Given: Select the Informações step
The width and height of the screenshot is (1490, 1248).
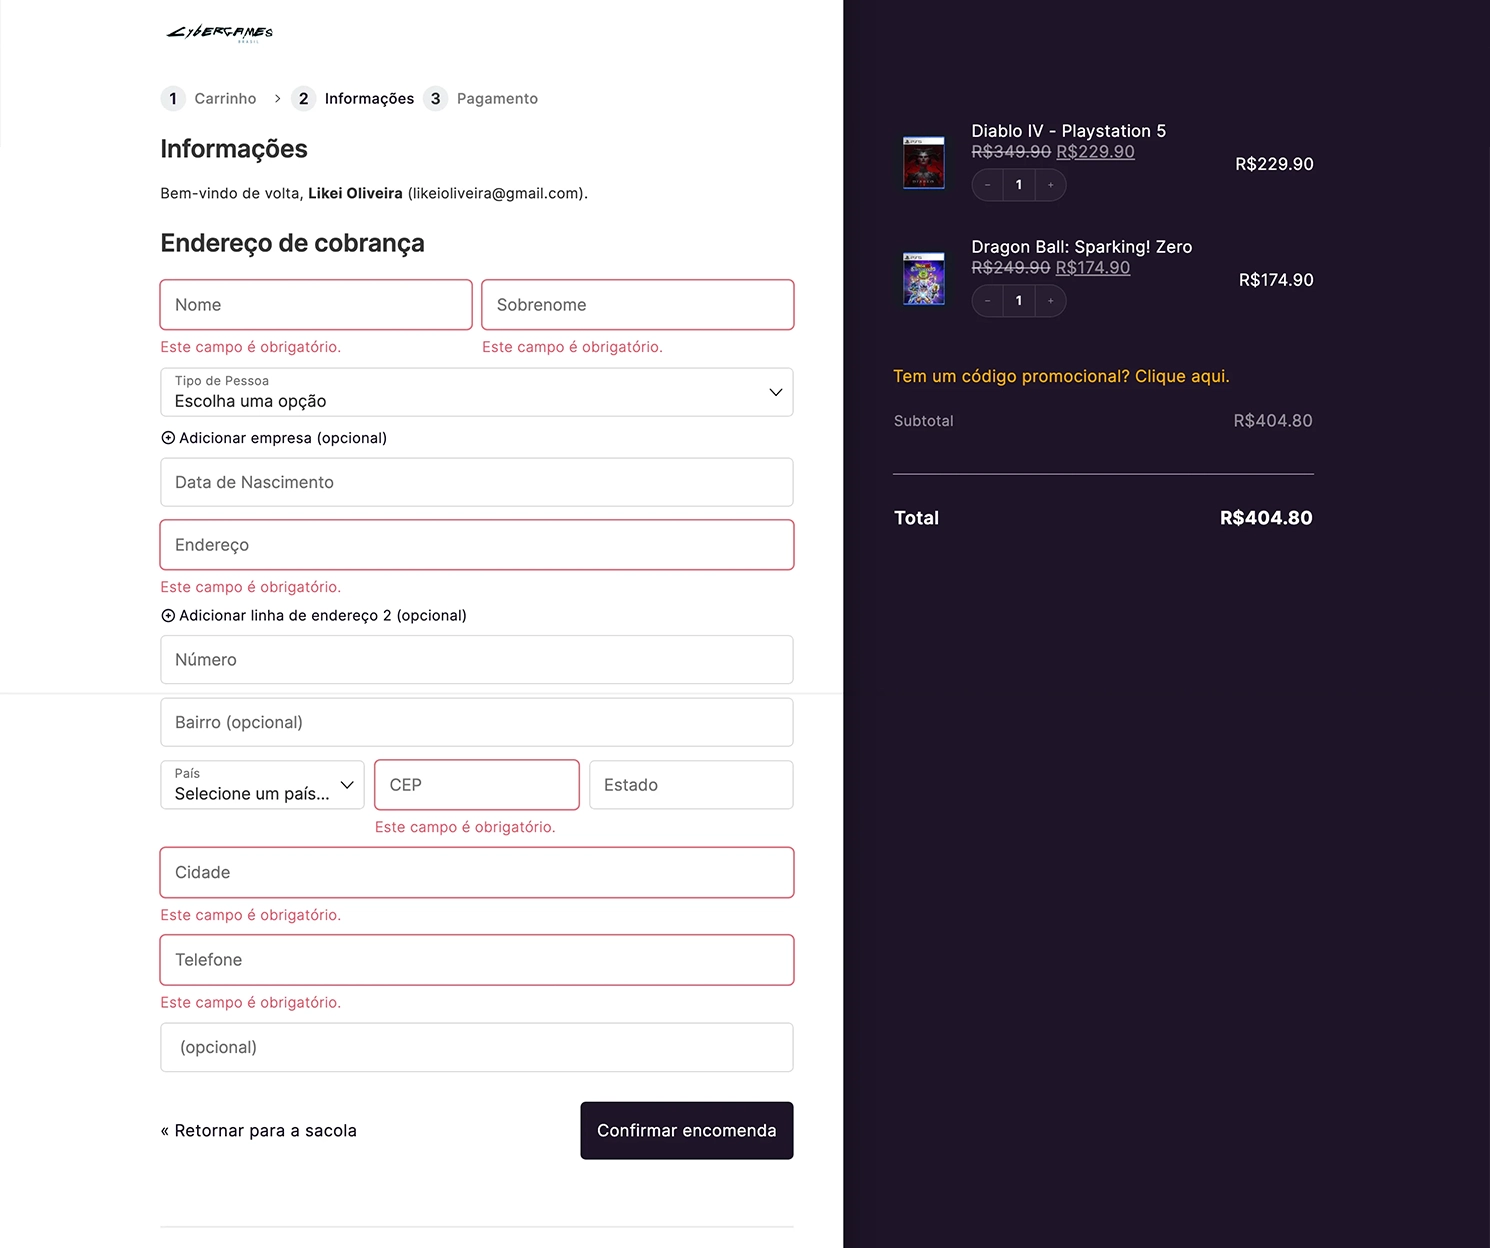Looking at the screenshot, I should [x=353, y=98].
